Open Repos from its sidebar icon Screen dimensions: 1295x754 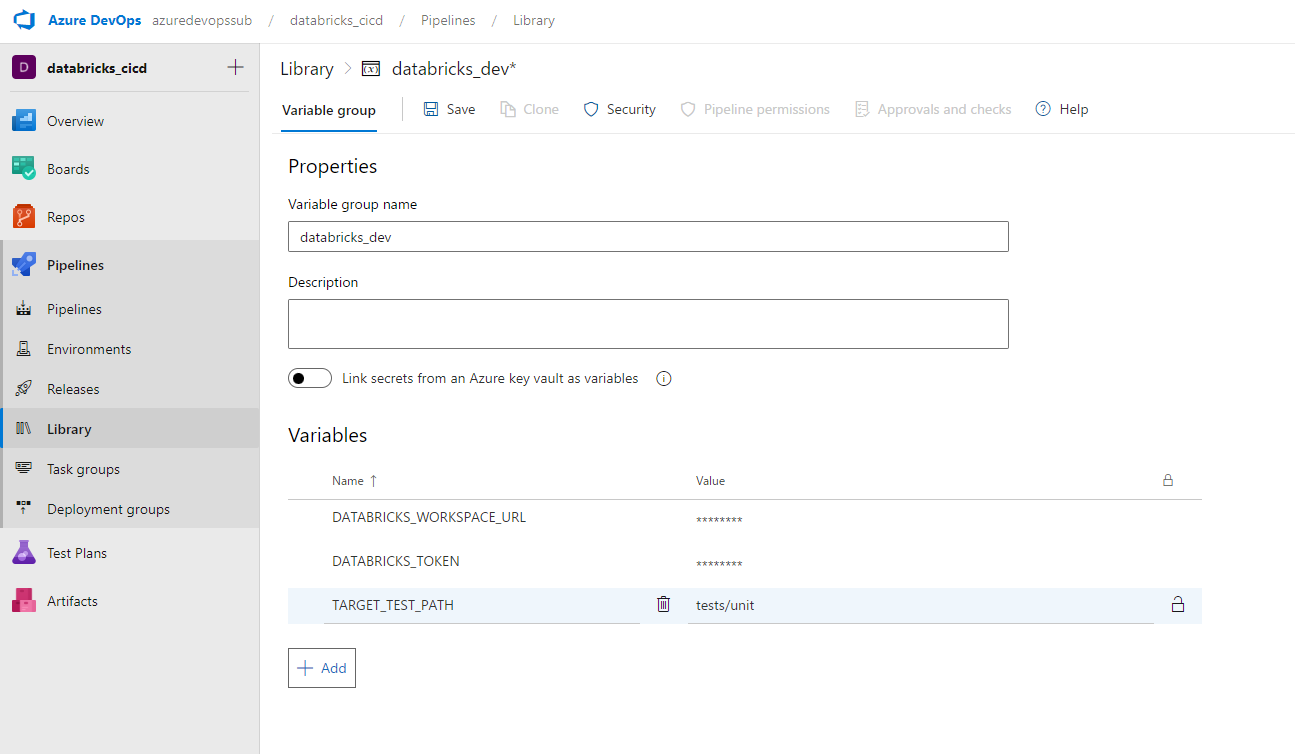click(24, 217)
